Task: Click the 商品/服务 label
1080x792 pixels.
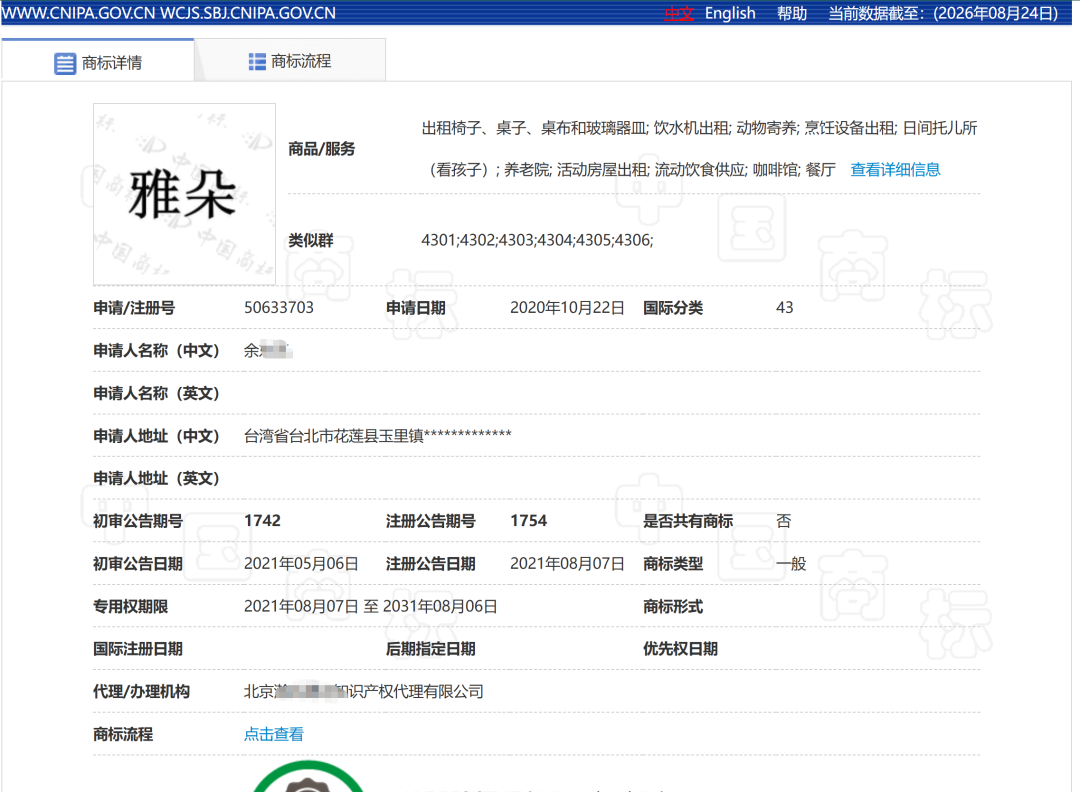Action: point(322,149)
